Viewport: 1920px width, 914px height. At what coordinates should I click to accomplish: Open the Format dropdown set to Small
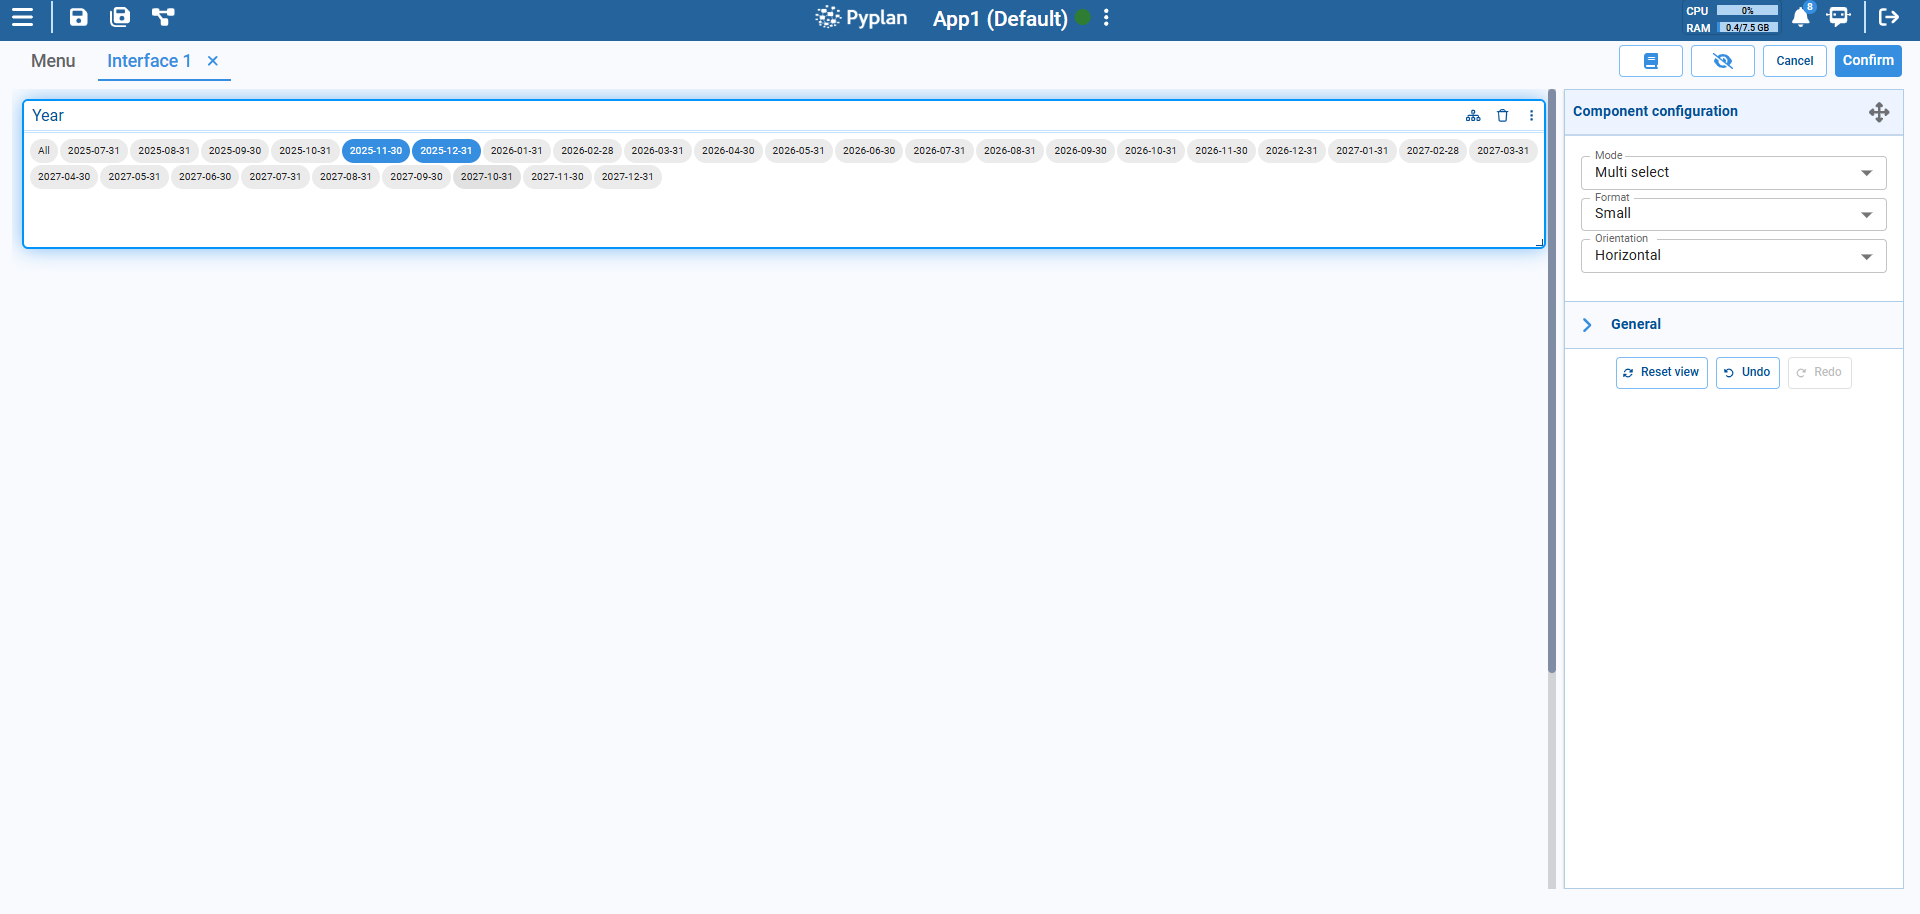tap(1733, 214)
